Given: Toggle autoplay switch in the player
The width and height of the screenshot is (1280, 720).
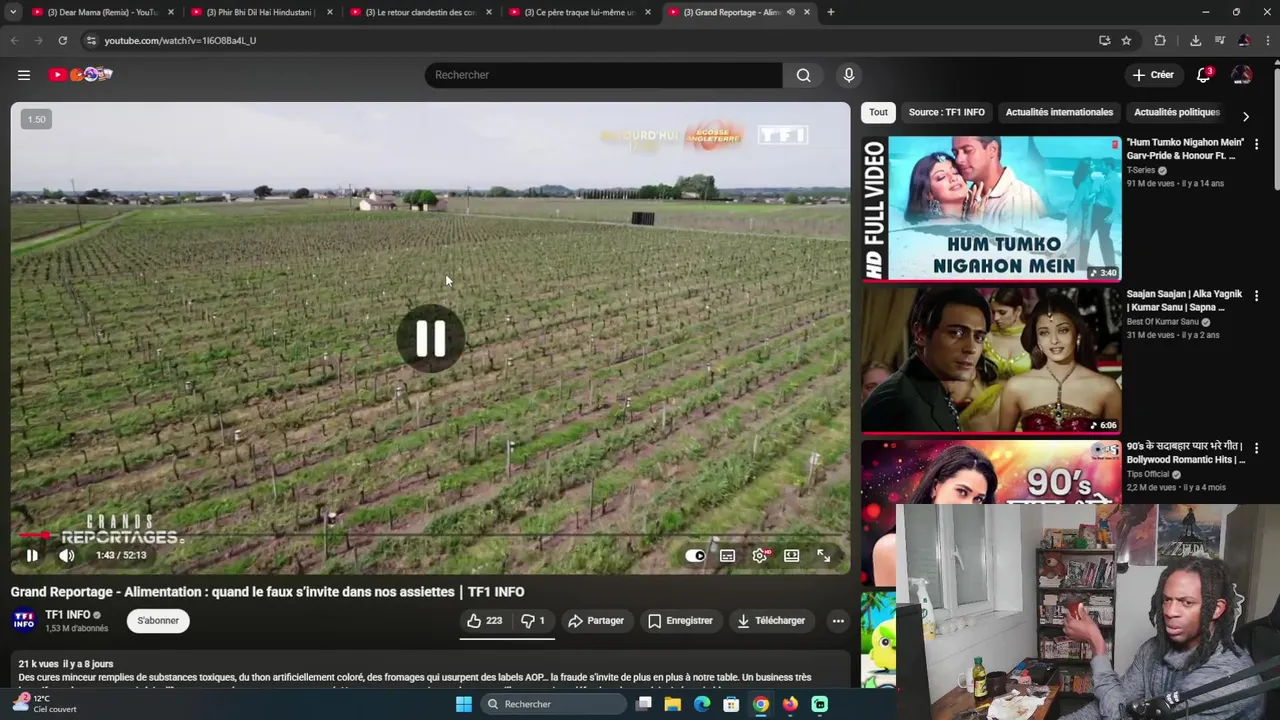Looking at the screenshot, I should (695, 556).
